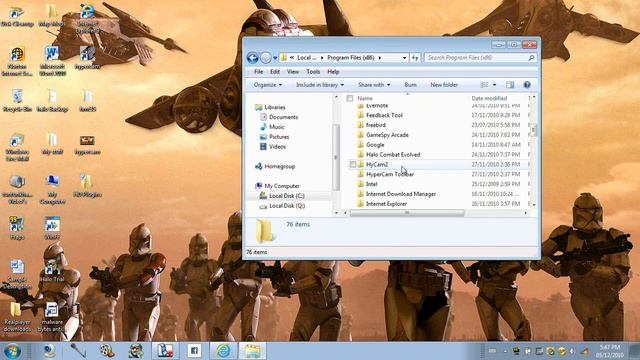This screenshot has width=640, height=360.
Task: Go back with the Explorer back arrow
Action: [252, 58]
